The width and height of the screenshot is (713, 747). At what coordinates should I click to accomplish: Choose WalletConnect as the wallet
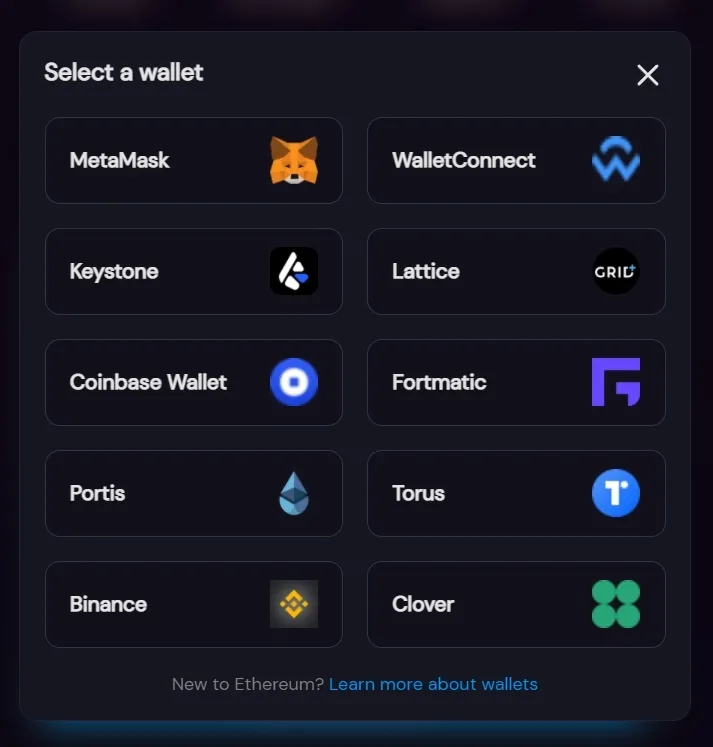pyautogui.click(x=516, y=161)
